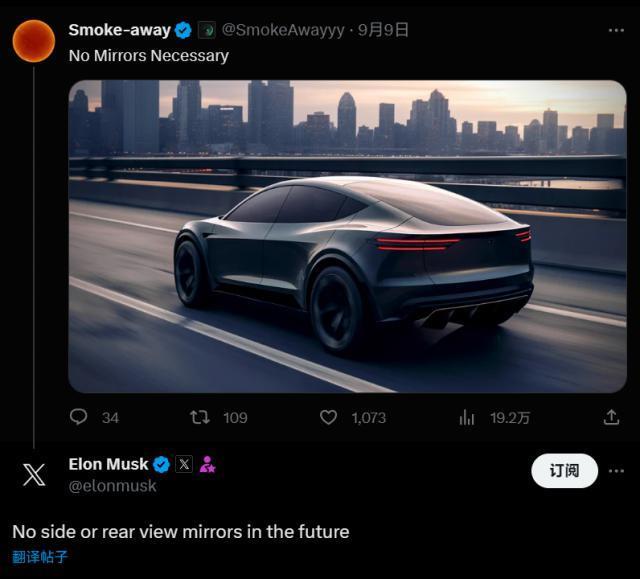Viewport: 640px width, 579px height.
Task: View analytics for Smoke-away's post
Action: coord(466,417)
